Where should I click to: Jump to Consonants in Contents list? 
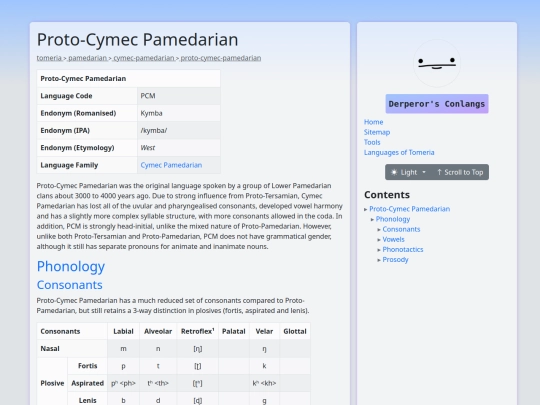(401, 229)
